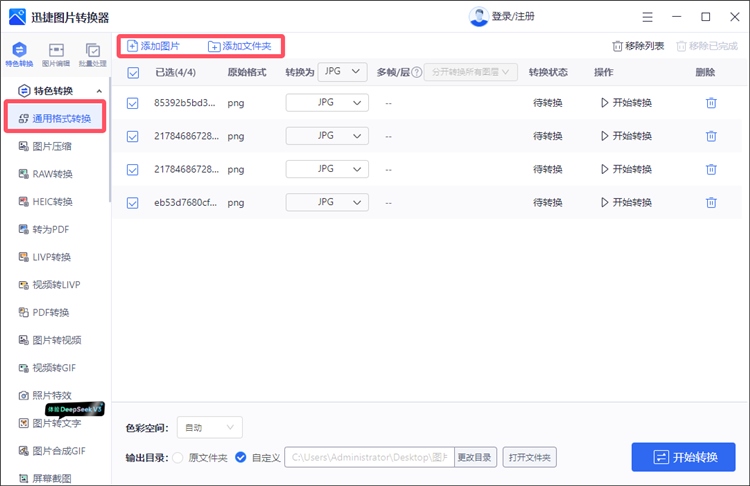
Task: Open 视频转LIVP sidebar item
Action: coord(49,285)
